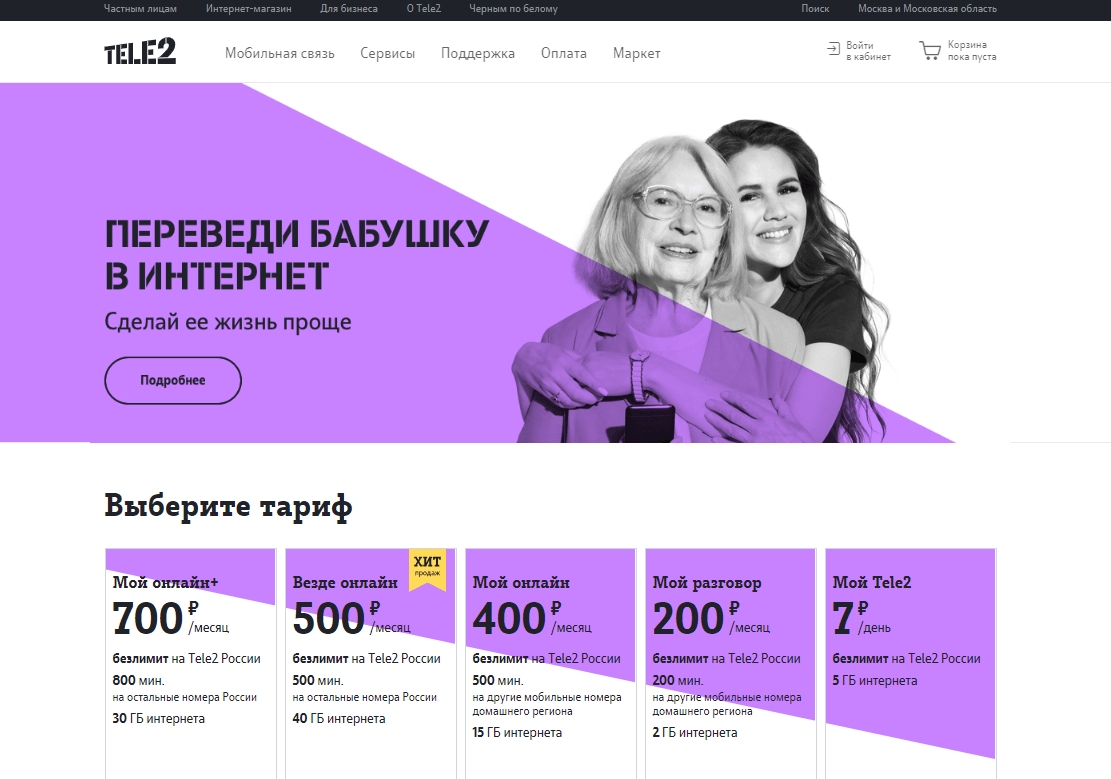The width and height of the screenshot is (1111, 779).
Task: Click Поиск in top bar
Action: tap(816, 9)
